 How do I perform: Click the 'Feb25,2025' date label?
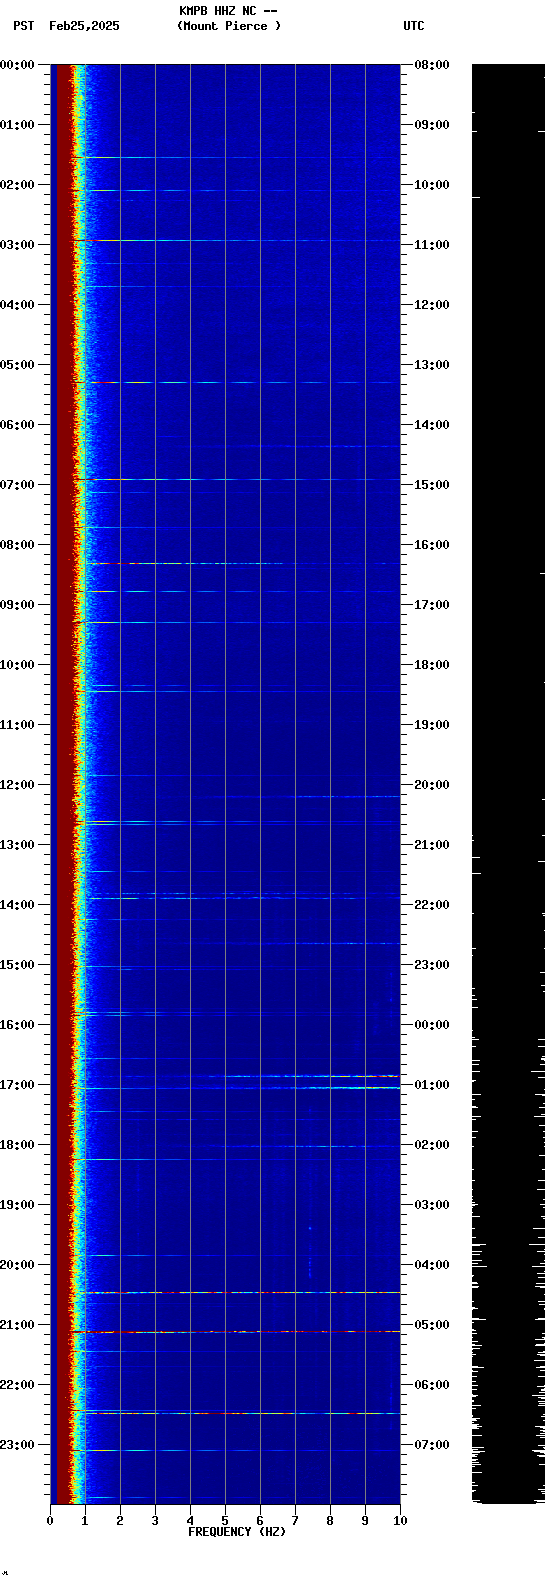(x=84, y=26)
